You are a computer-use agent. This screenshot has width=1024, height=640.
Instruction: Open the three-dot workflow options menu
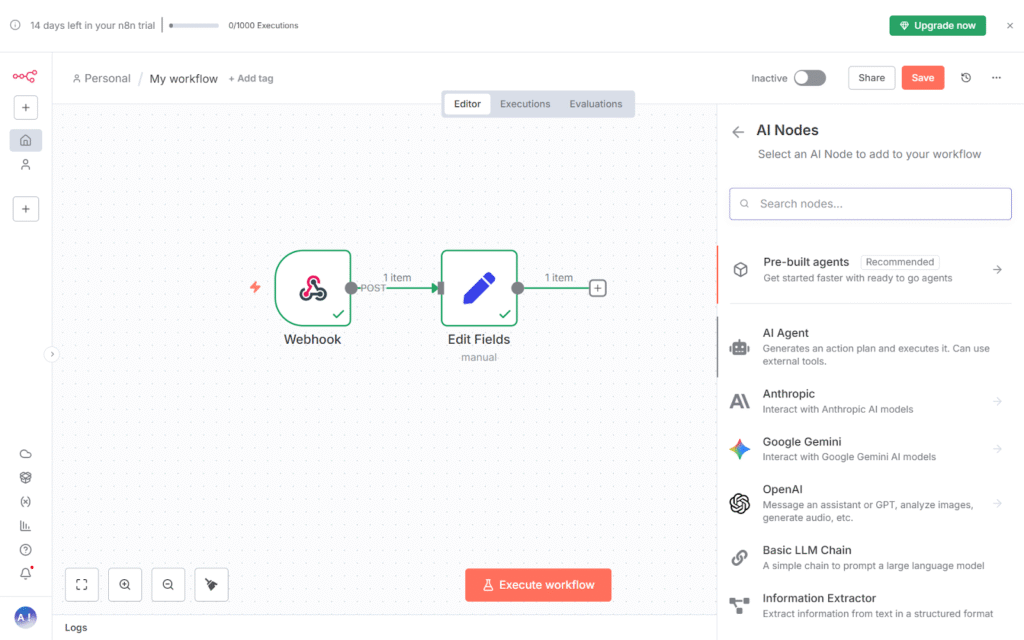click(x=997, y=78)
